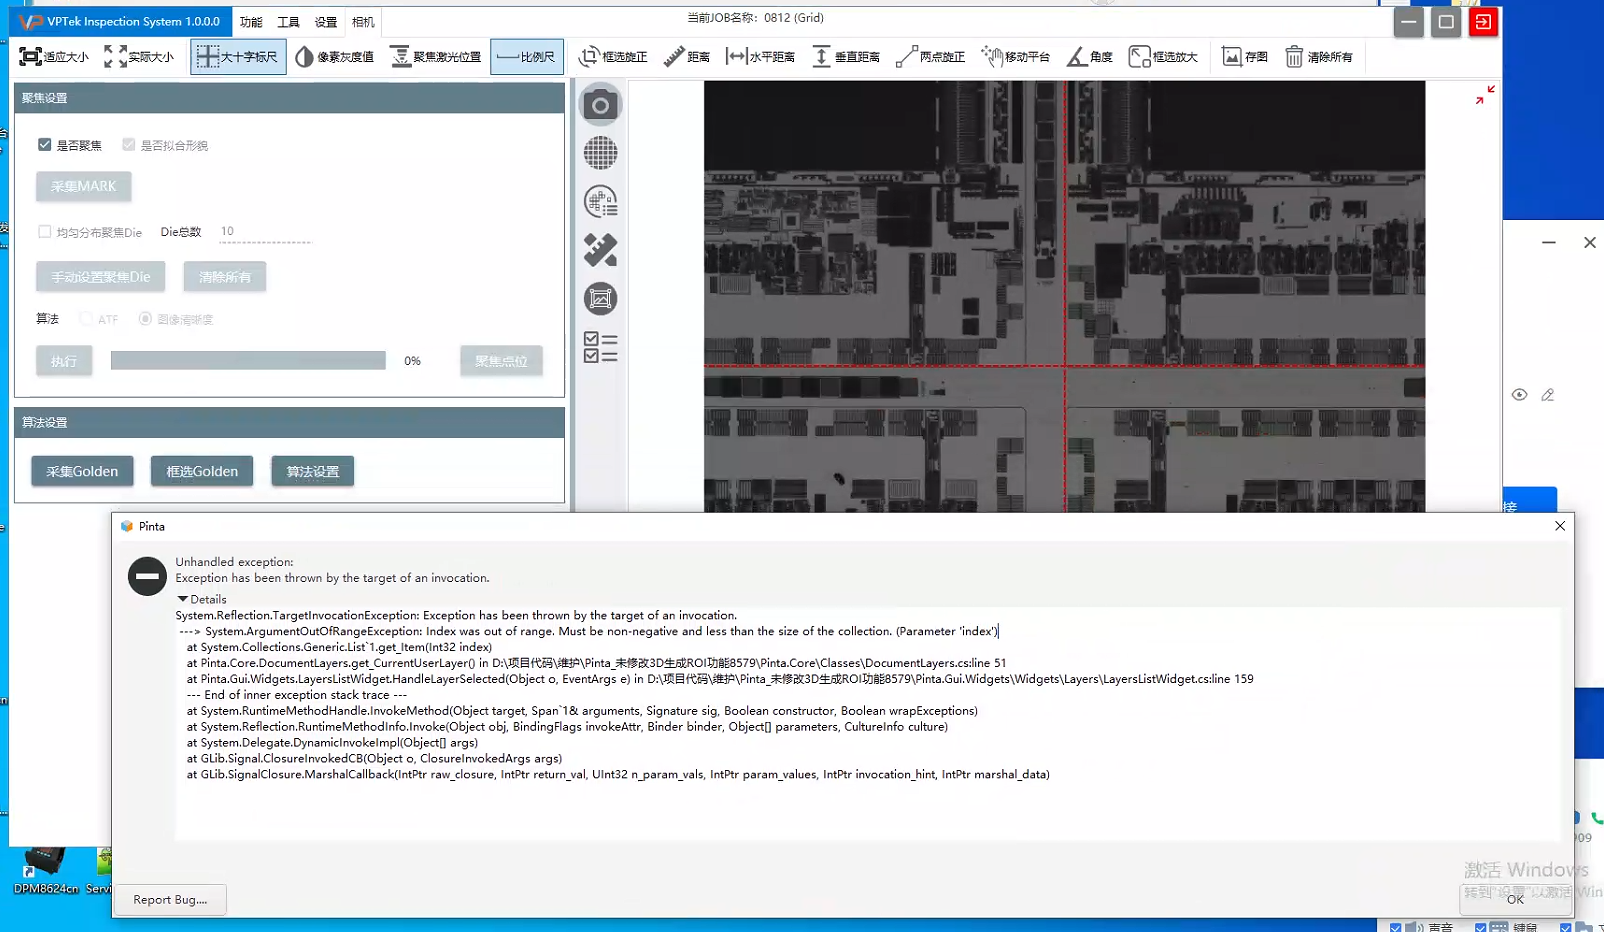Click the exception details text area

pyautogui.click(x=867, y=723)
